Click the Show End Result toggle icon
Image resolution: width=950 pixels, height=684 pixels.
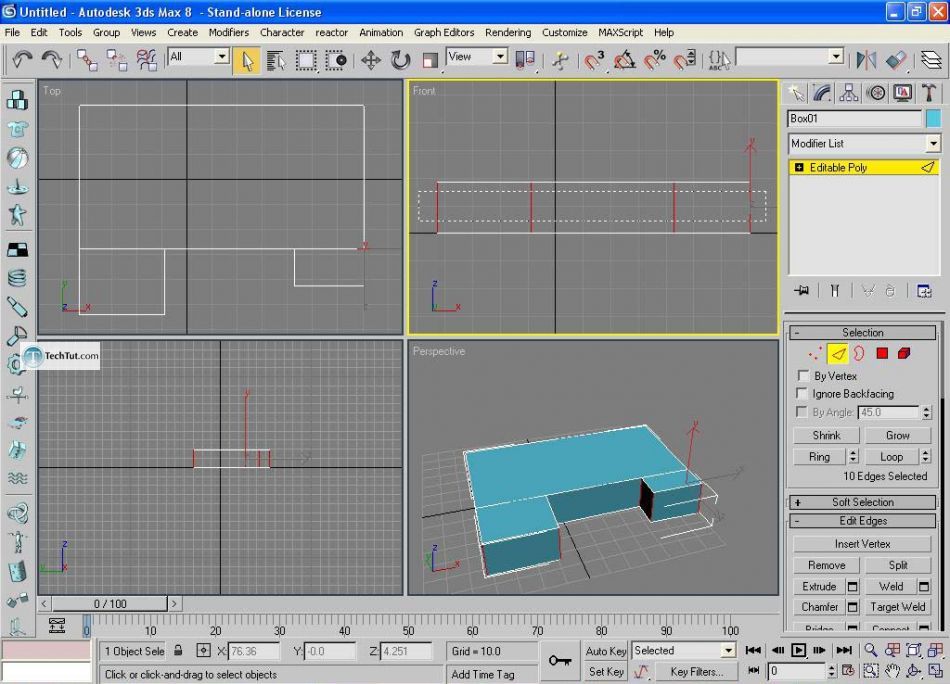[x=835, y=291]
